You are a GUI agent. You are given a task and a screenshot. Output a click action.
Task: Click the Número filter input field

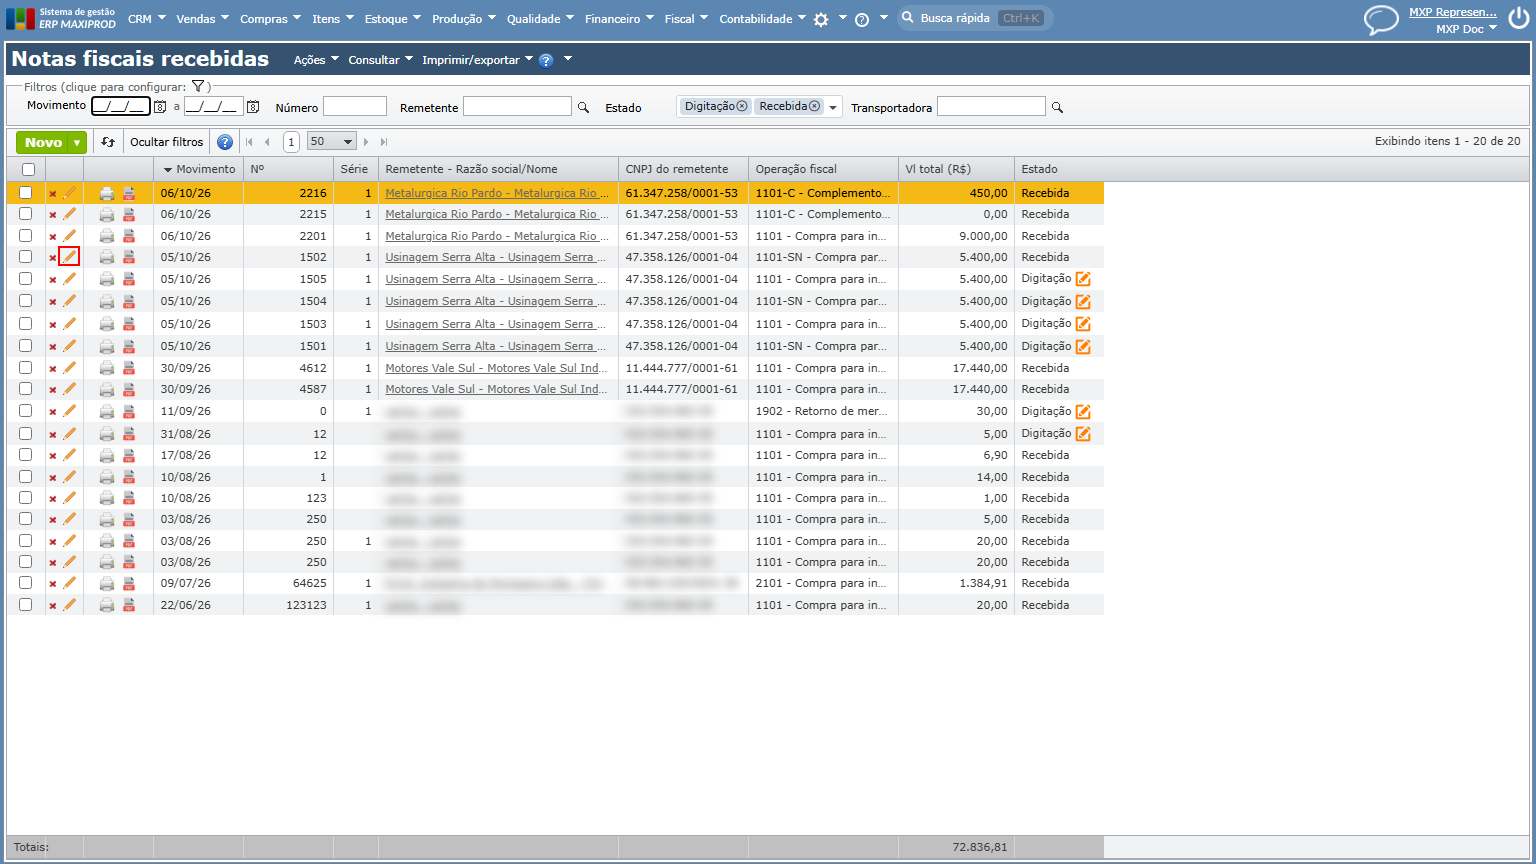tap(355, 107)
